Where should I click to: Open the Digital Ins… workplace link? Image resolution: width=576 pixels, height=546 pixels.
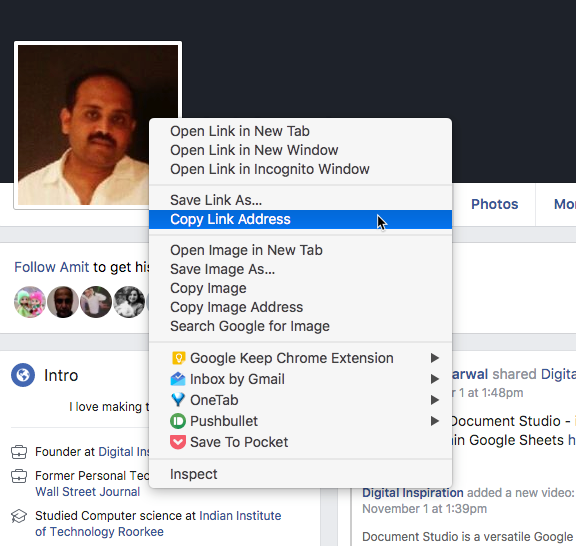point(123,452)
